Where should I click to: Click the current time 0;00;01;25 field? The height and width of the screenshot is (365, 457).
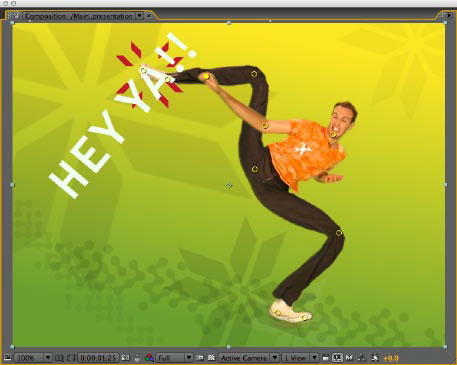99,358
